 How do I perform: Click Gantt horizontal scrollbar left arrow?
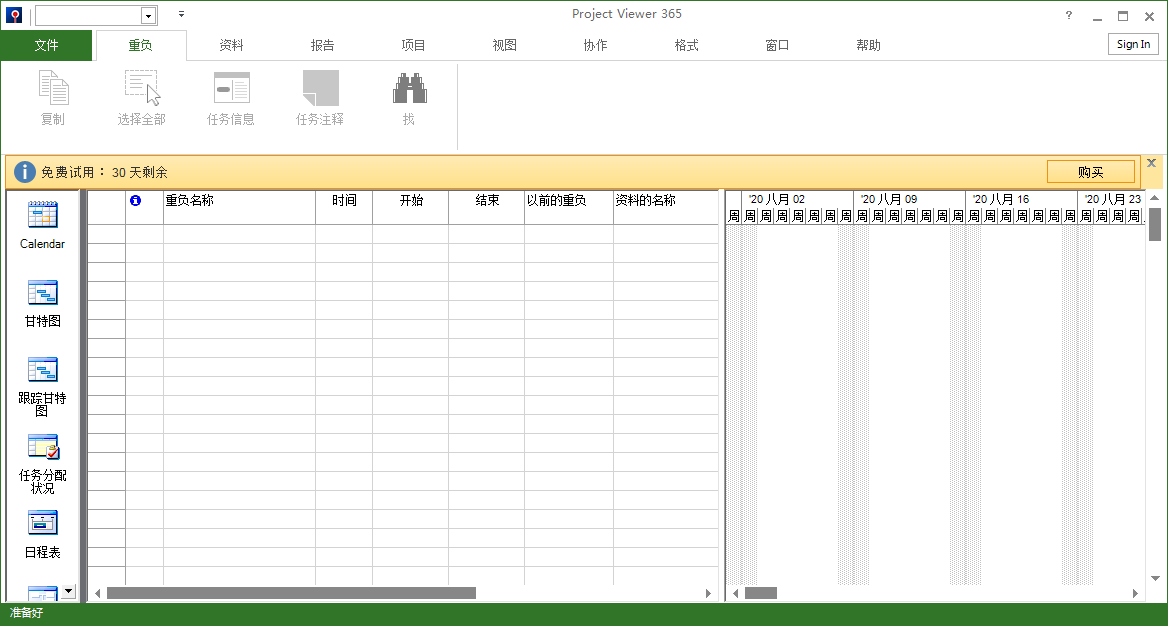point(735,593)
